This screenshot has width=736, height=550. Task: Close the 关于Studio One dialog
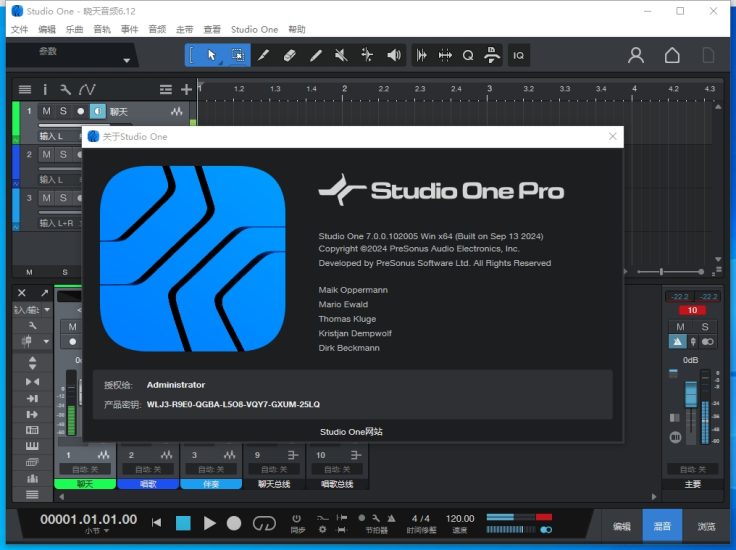[613, 136]
